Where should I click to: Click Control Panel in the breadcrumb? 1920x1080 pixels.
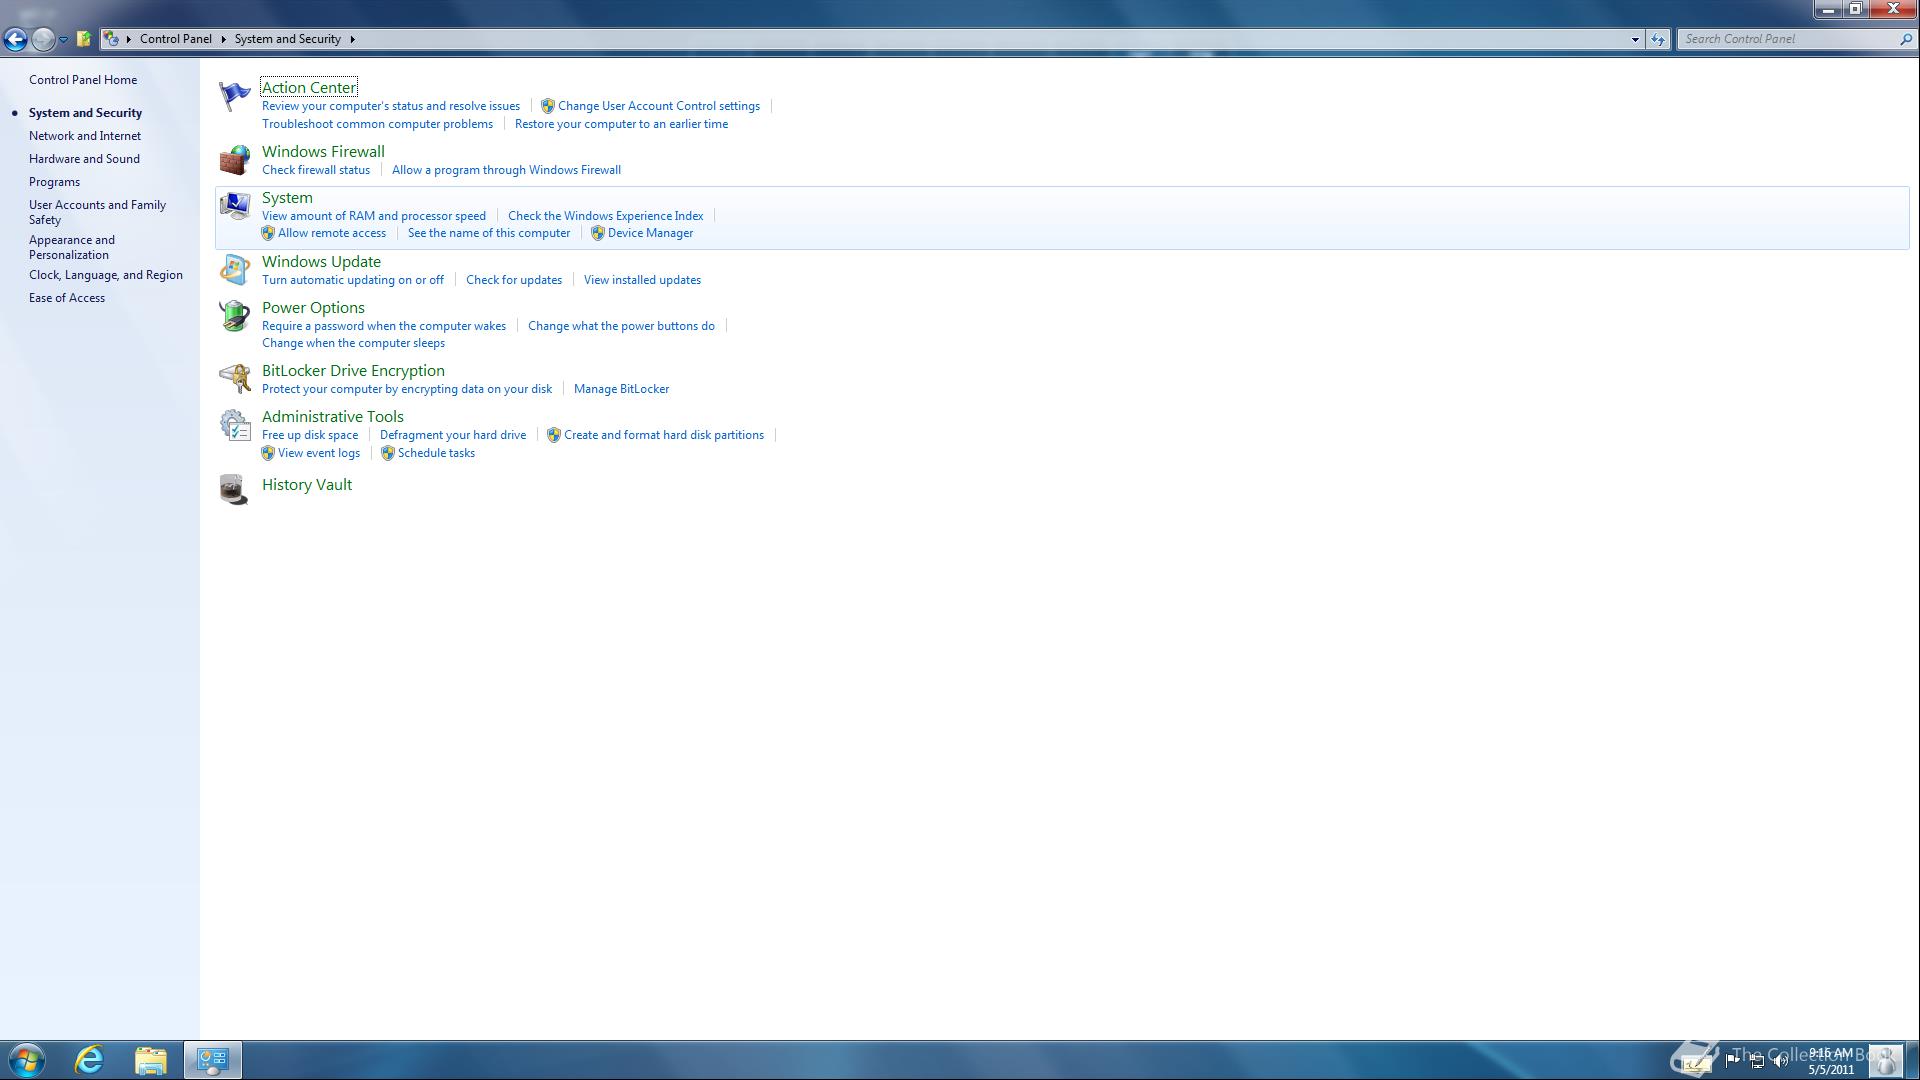click(x=176, y=39)
